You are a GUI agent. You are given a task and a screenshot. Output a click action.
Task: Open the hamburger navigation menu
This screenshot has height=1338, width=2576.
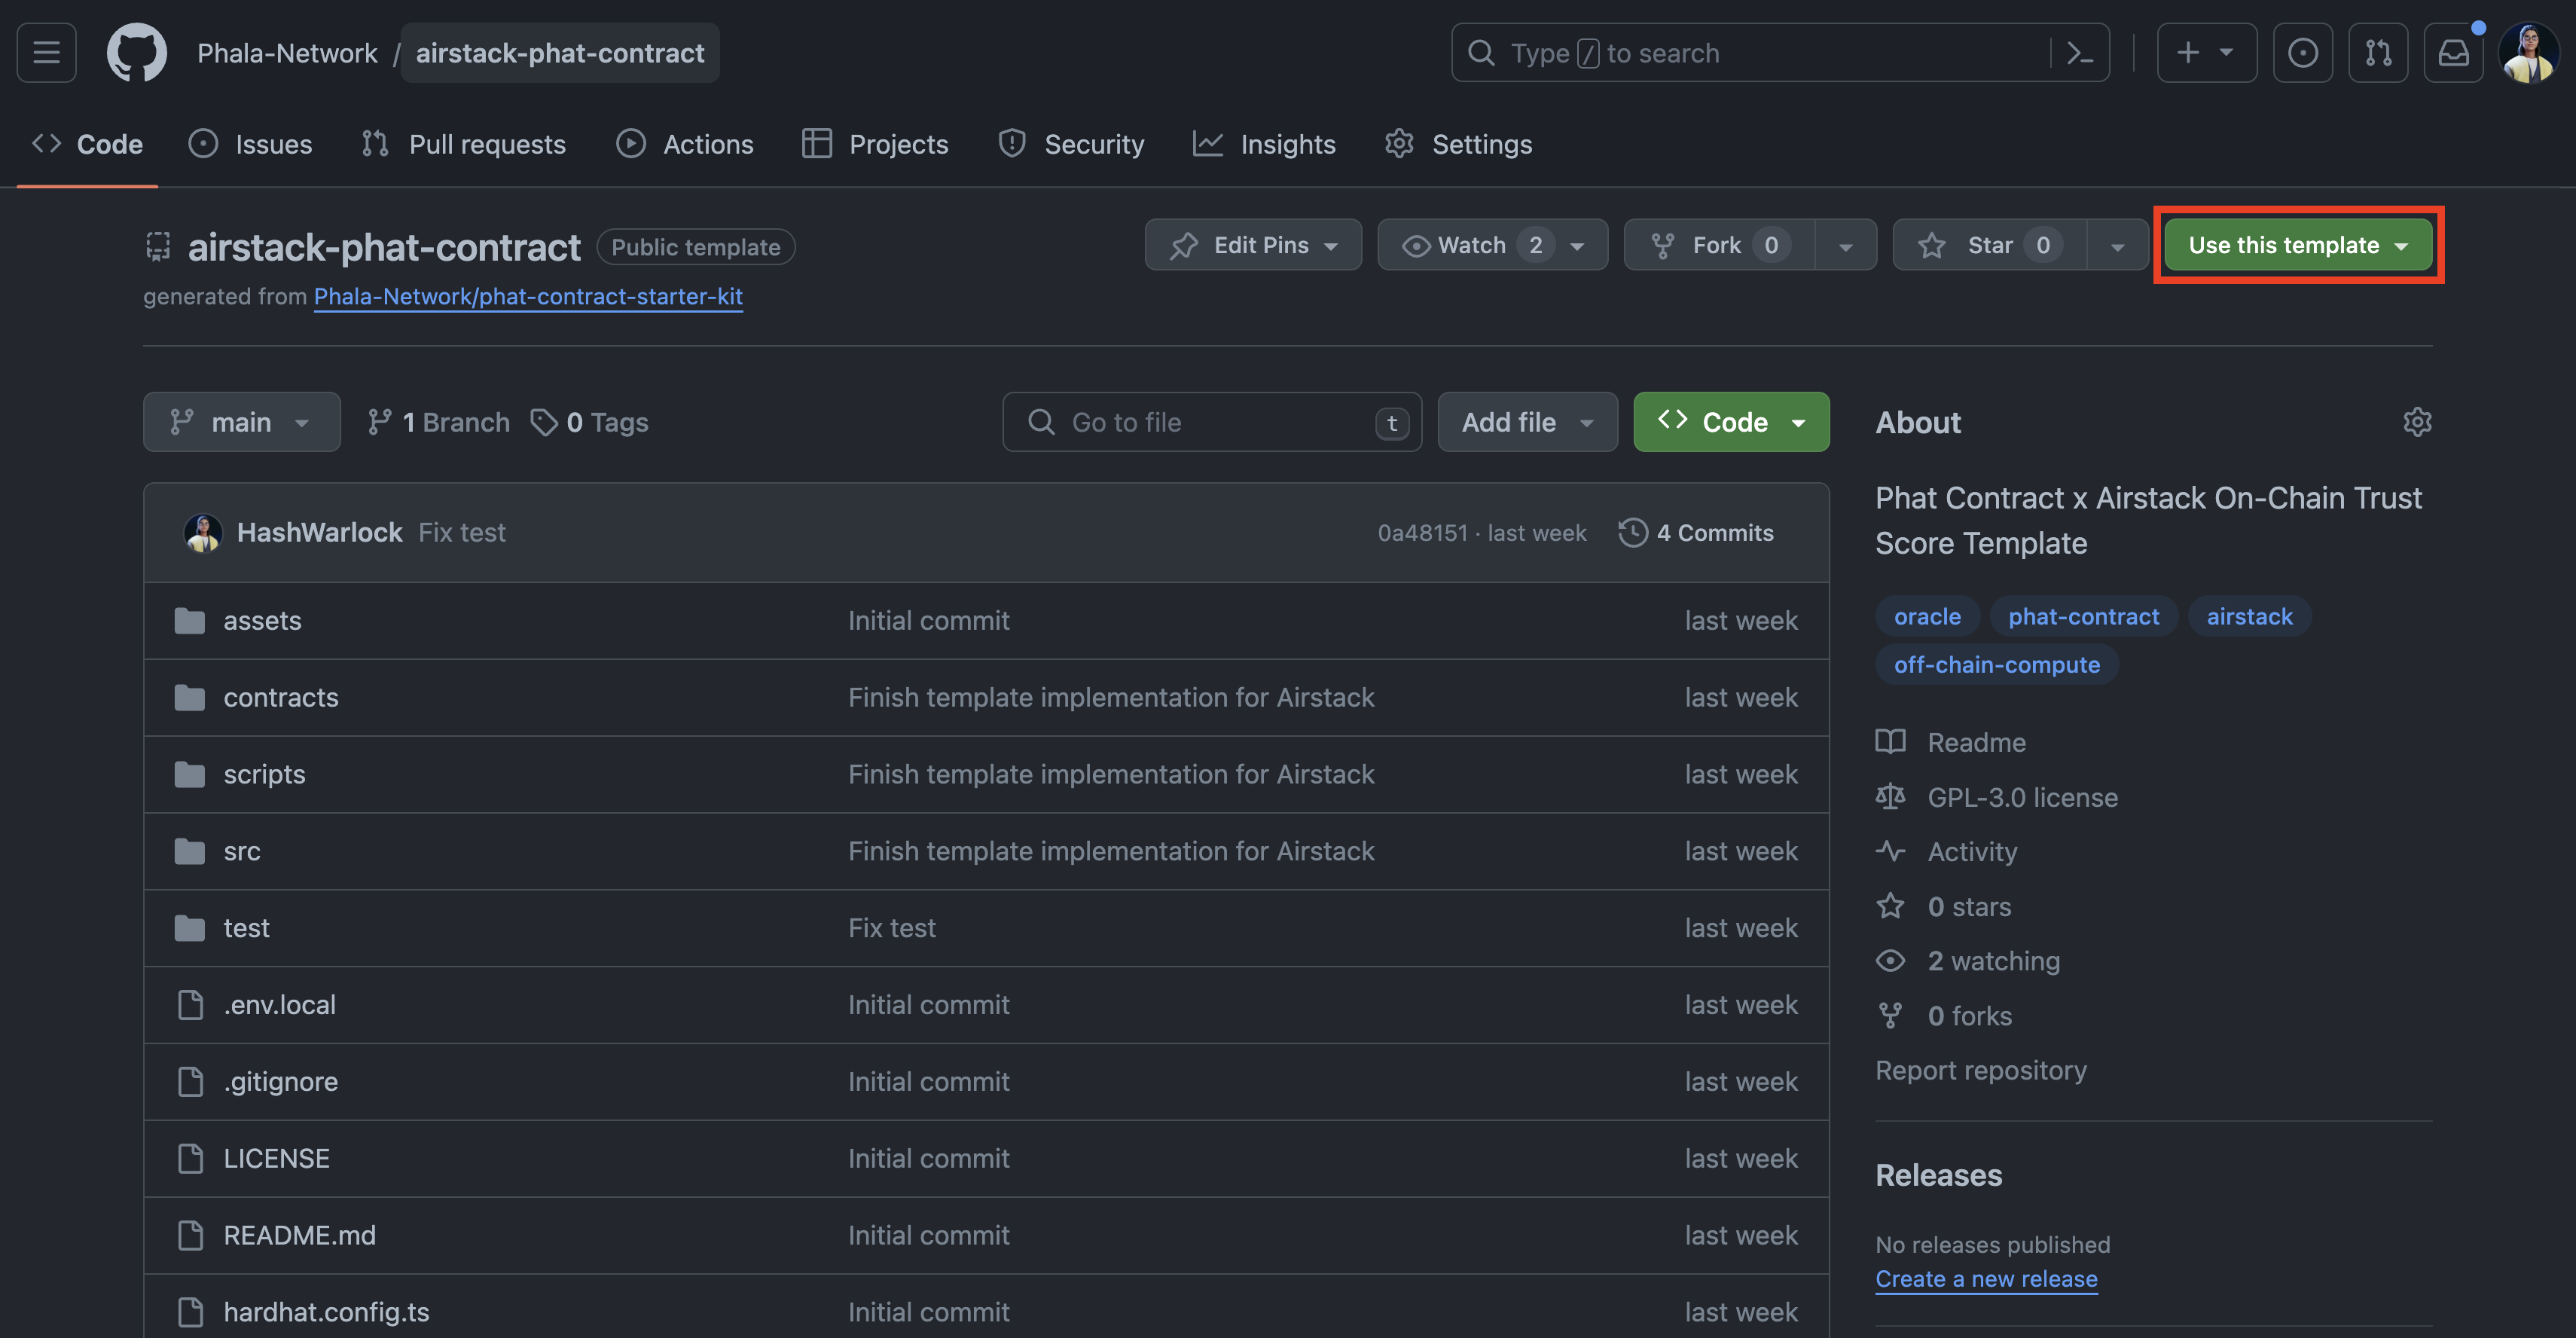(46, 52)
